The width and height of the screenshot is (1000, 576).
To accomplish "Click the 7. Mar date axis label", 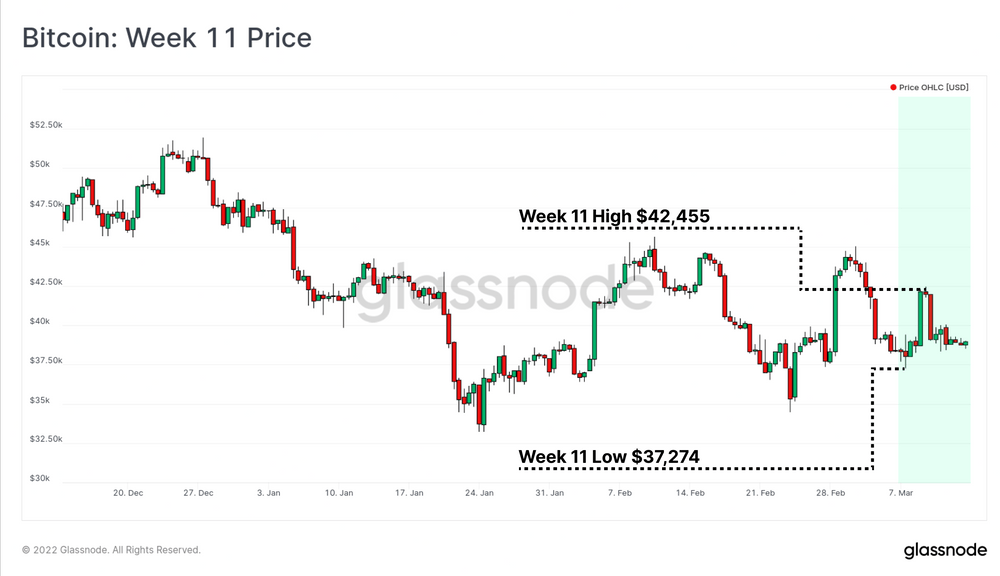I will 901,493.
